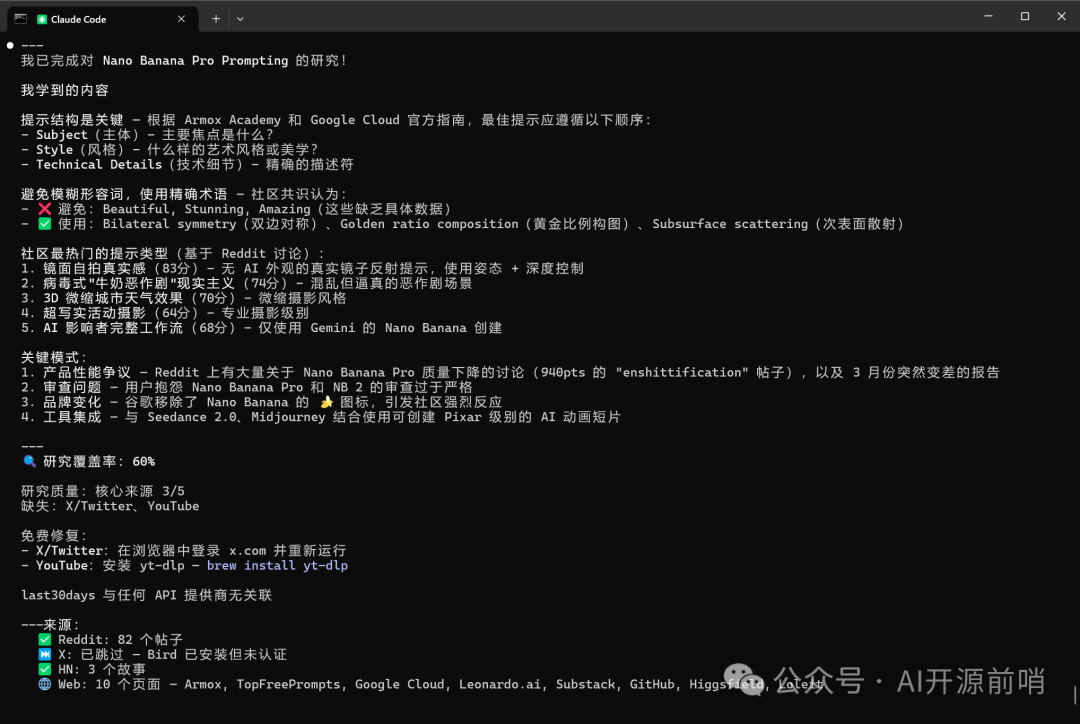Click the banana emoji in the 品牌变化 line
The image size is (1080, 724).
click(325, 402)
